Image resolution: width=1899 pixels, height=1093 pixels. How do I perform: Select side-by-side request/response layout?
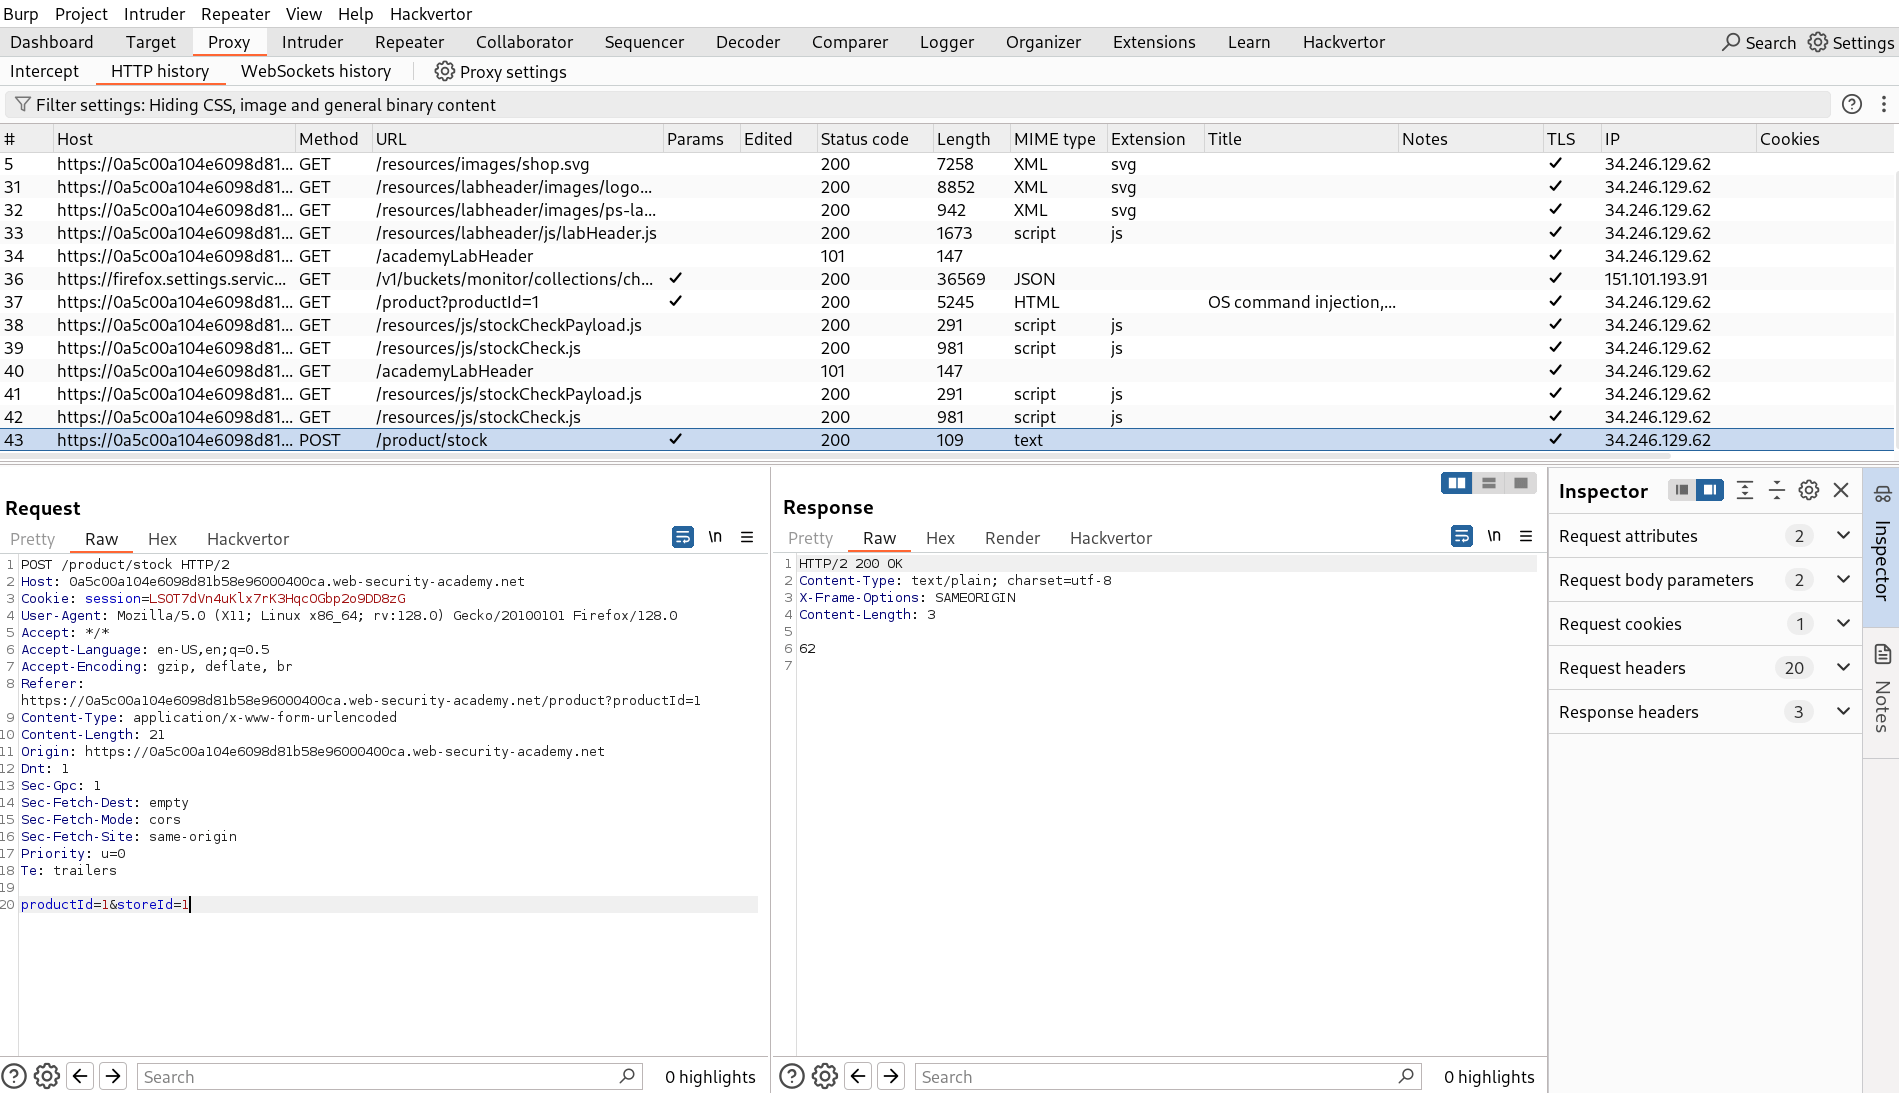pyautogui.click(x=1457, y=483)
